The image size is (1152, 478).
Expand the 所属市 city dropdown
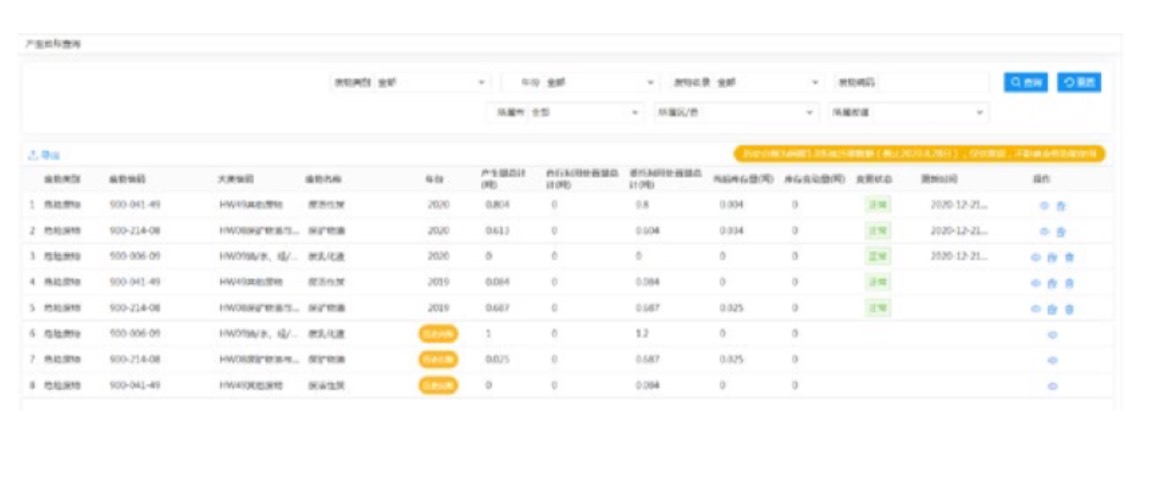pyautogui.click(x=565, y=113)
